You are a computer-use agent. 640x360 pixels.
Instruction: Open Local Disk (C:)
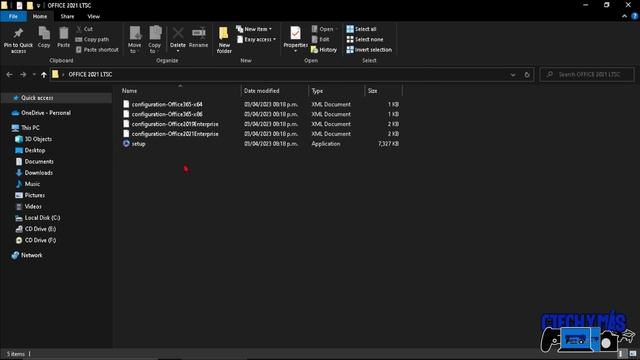click(42, 218)
